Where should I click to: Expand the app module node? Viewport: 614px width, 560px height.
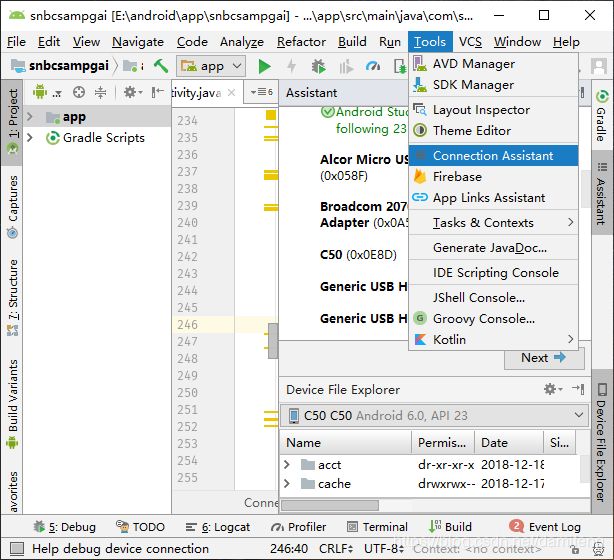pyautogui.click(x=30, y=117)
